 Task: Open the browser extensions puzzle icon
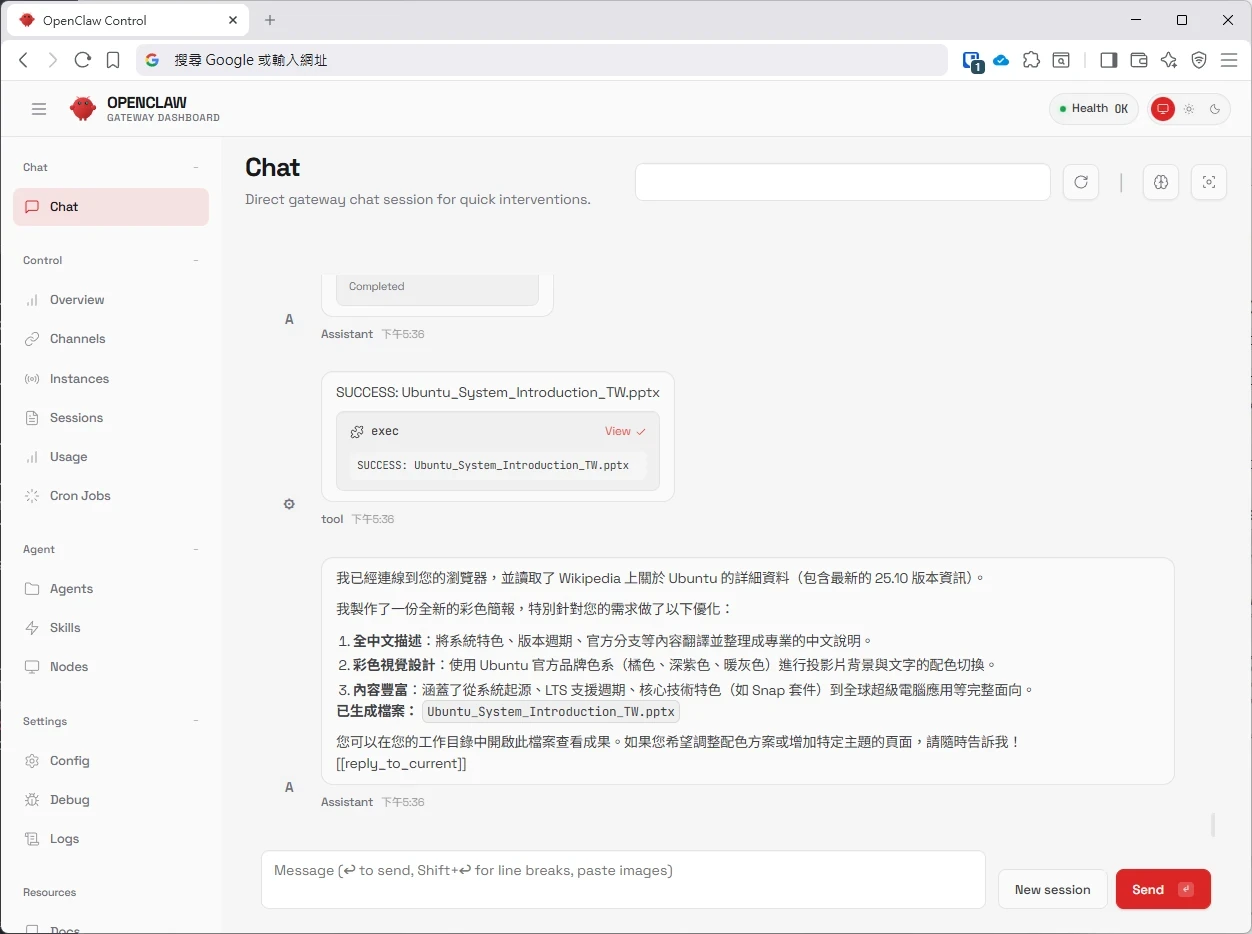[1031, 60]
